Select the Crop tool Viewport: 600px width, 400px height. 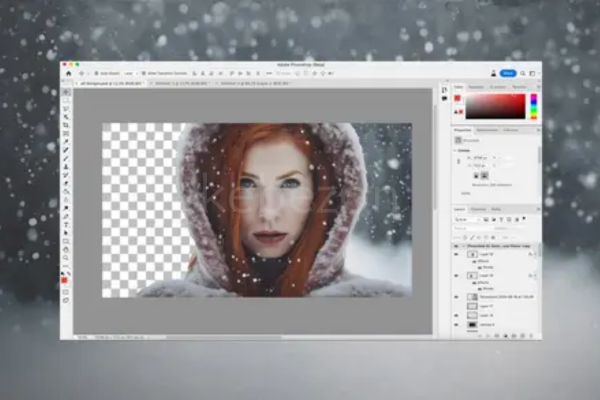pyautogui.click(x=66, y=125)
